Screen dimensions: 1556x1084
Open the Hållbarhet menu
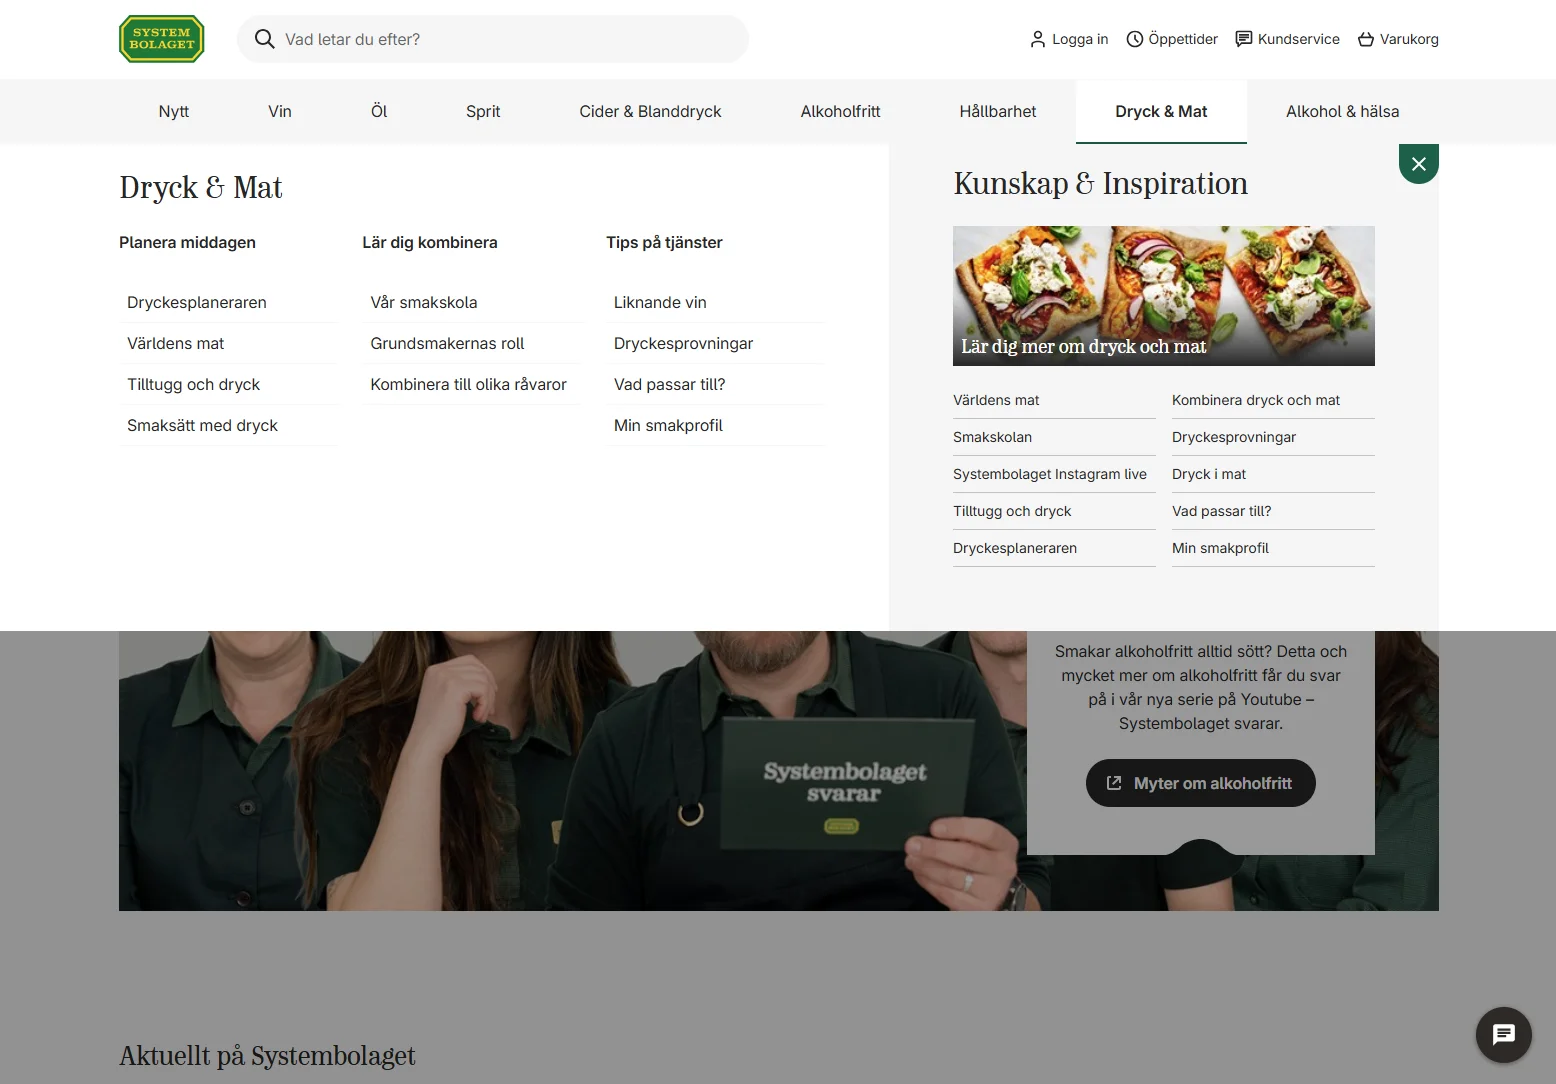pos(998,111)
